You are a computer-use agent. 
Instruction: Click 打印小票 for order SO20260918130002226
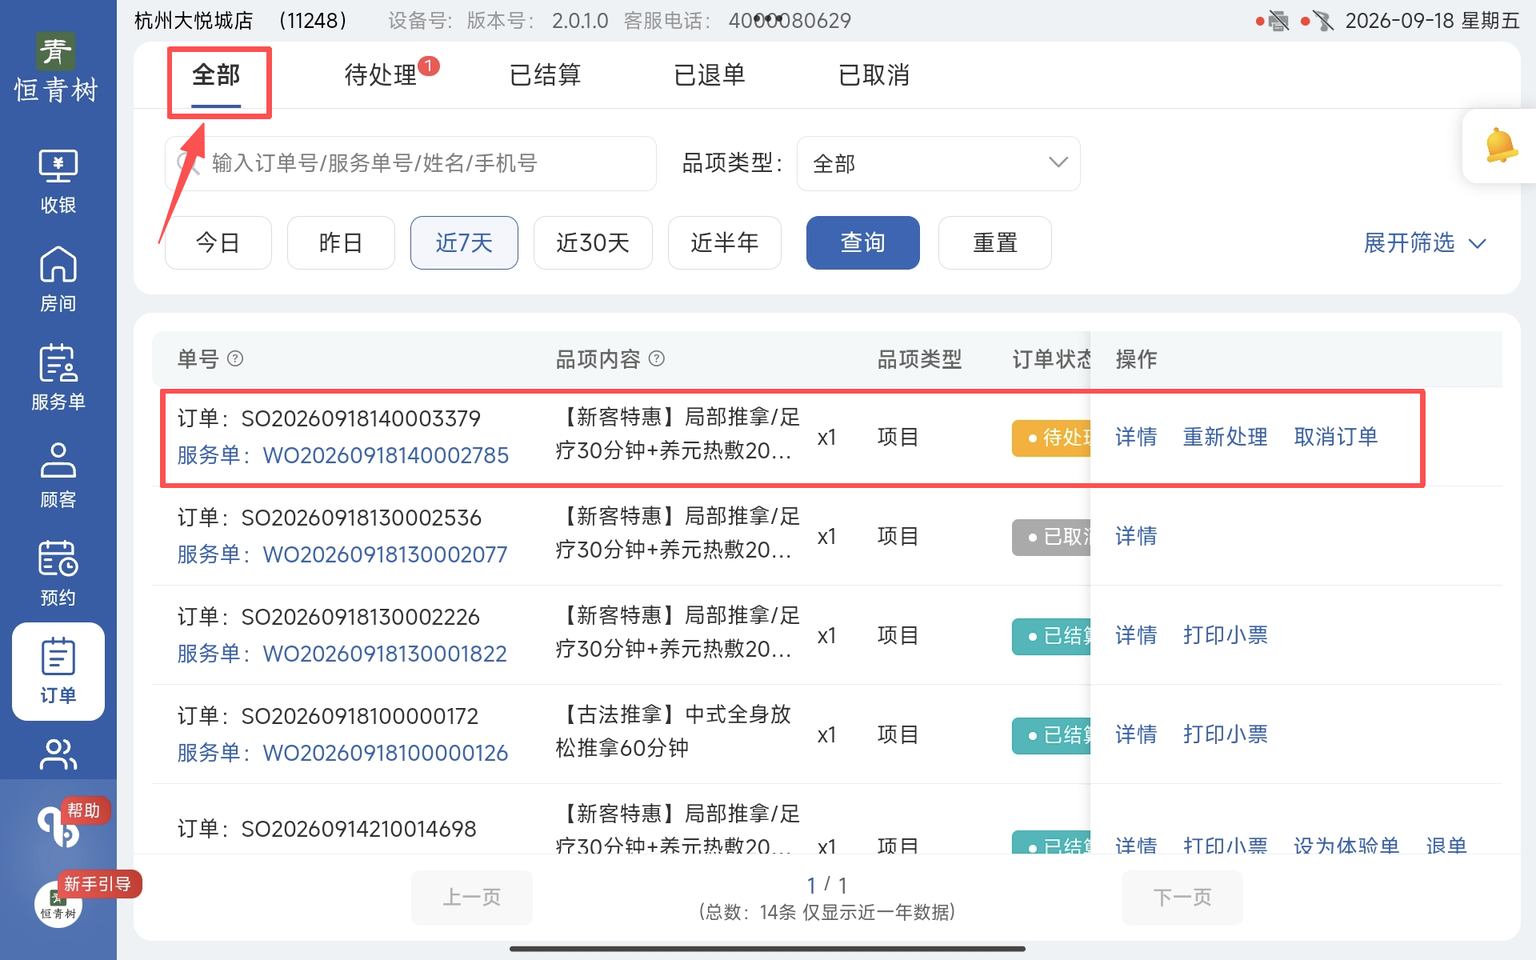click(x=1225, y=635)
